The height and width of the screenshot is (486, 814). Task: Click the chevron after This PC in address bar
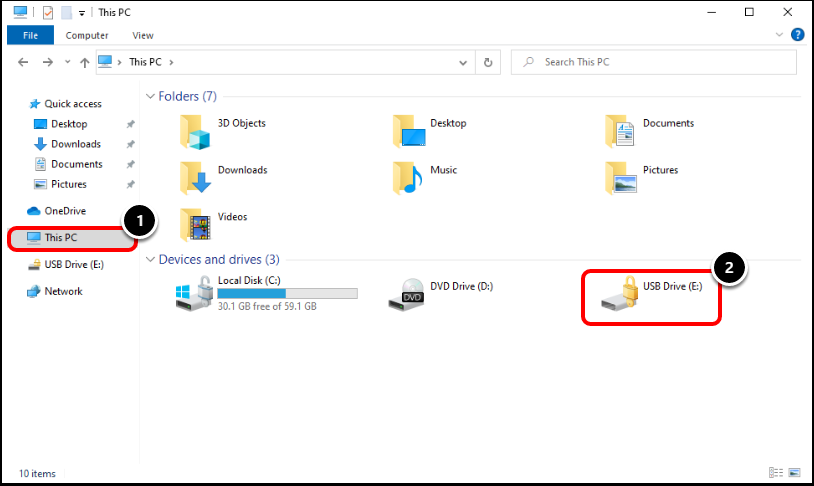171,62
